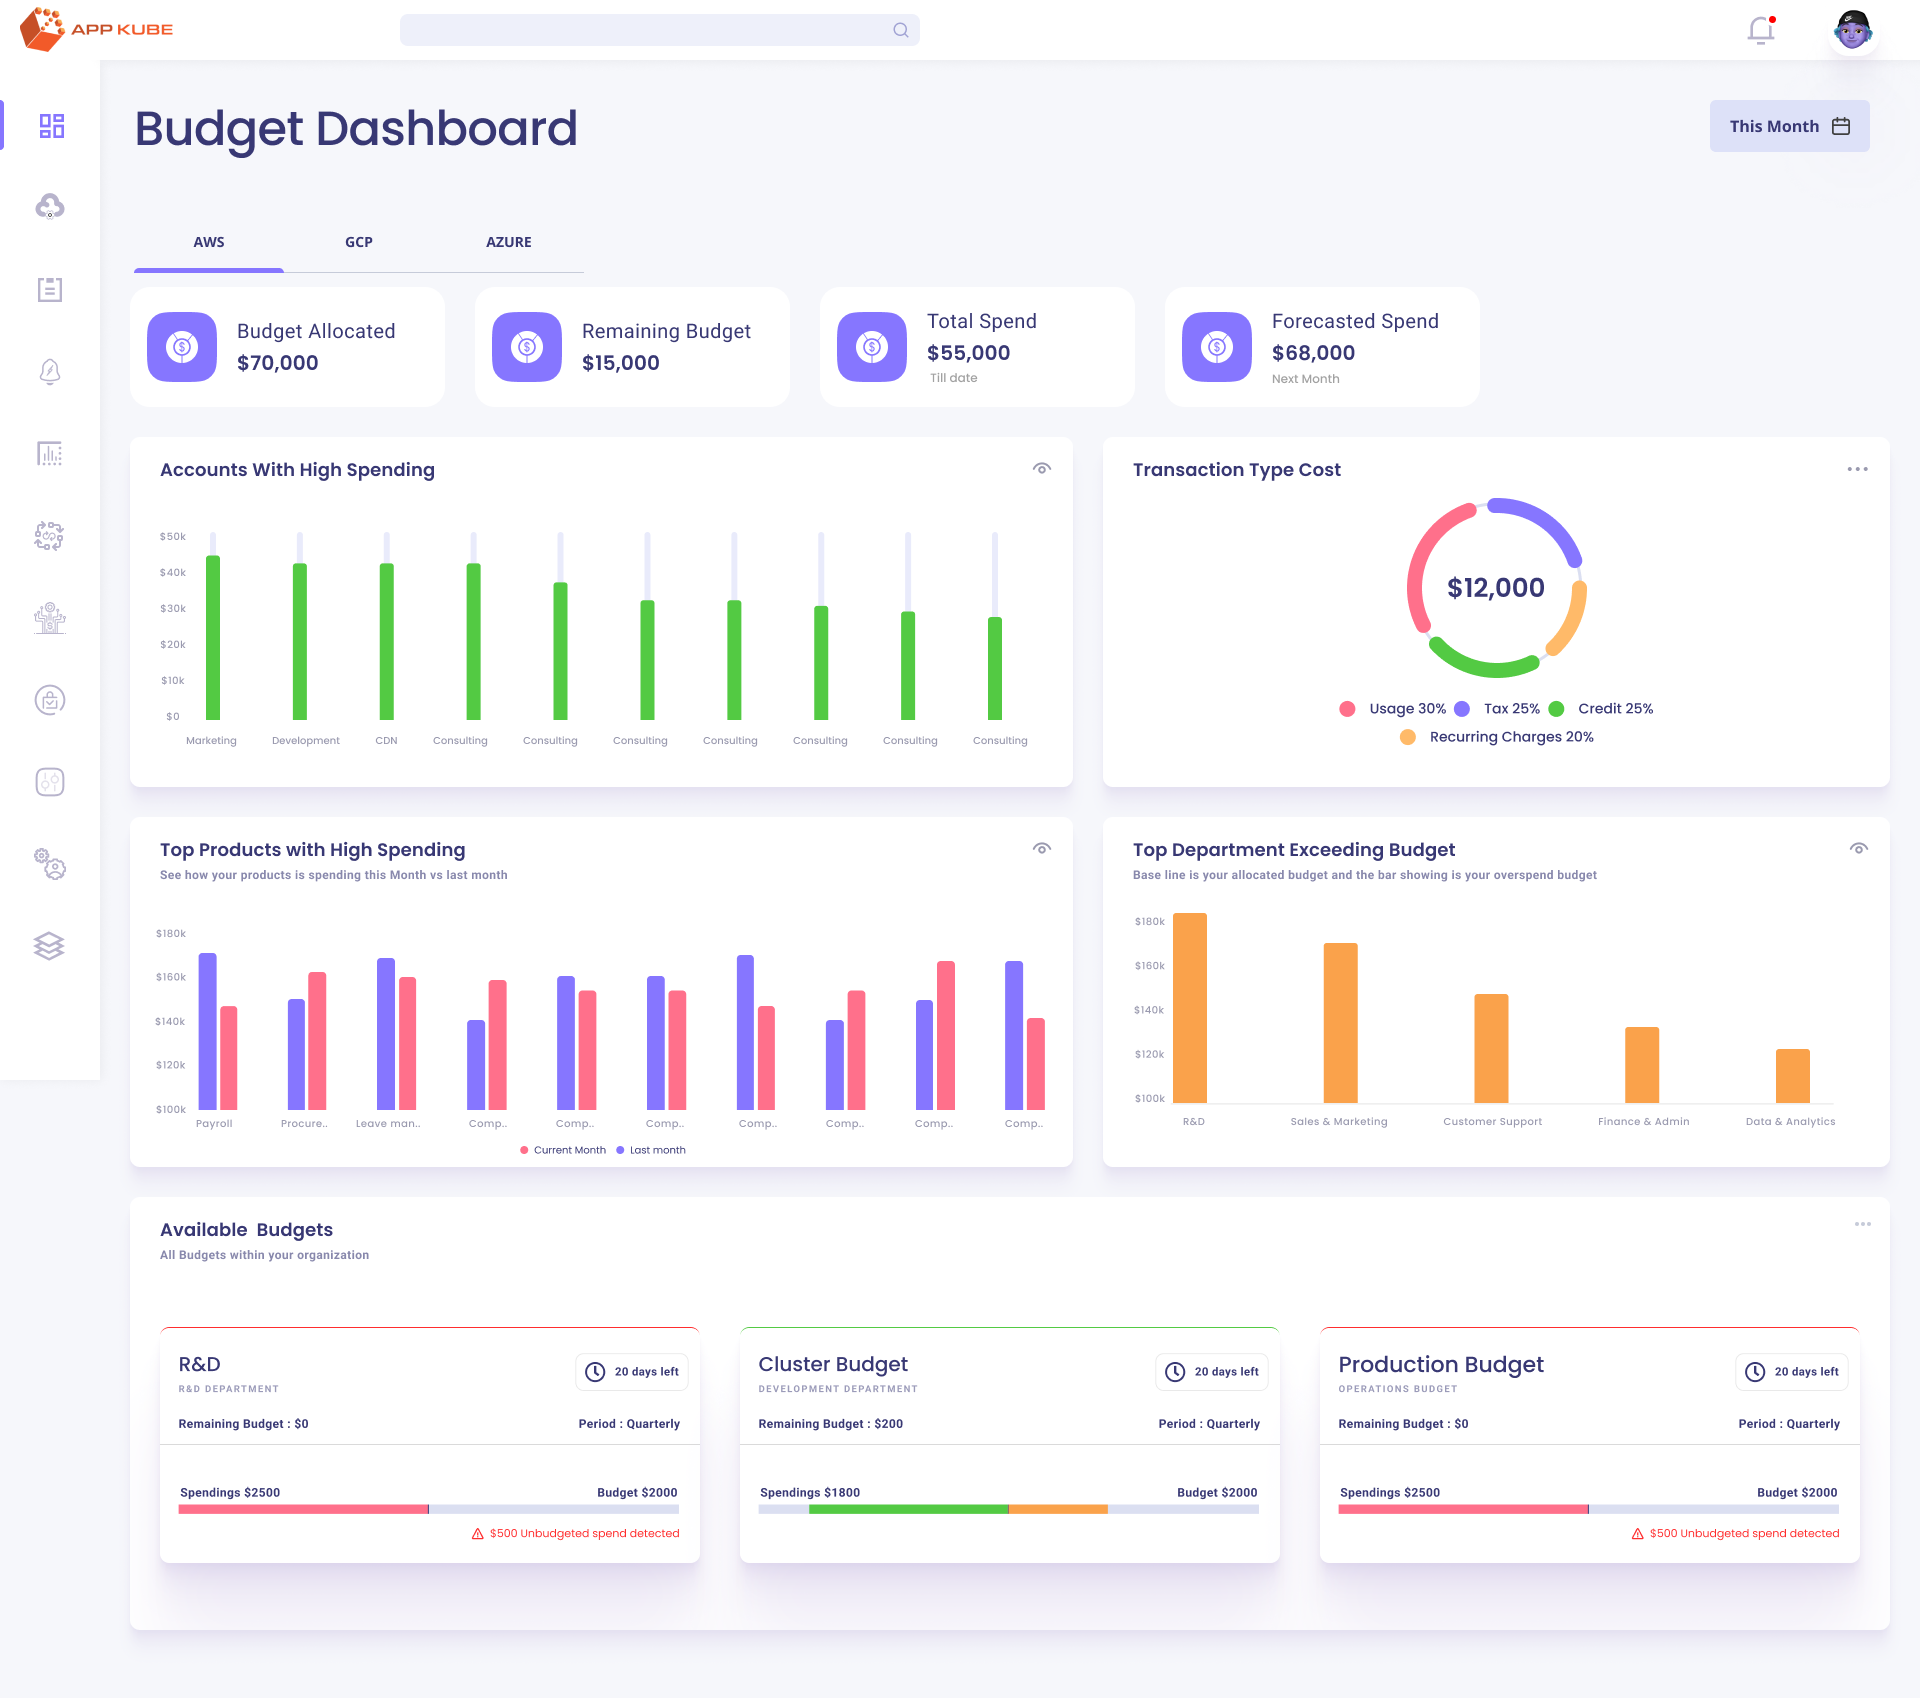This screenshot has height=1698, width=1920.
Task: Toggle visibility of Accounts With High Spending chart
Action: [1041, 468]
